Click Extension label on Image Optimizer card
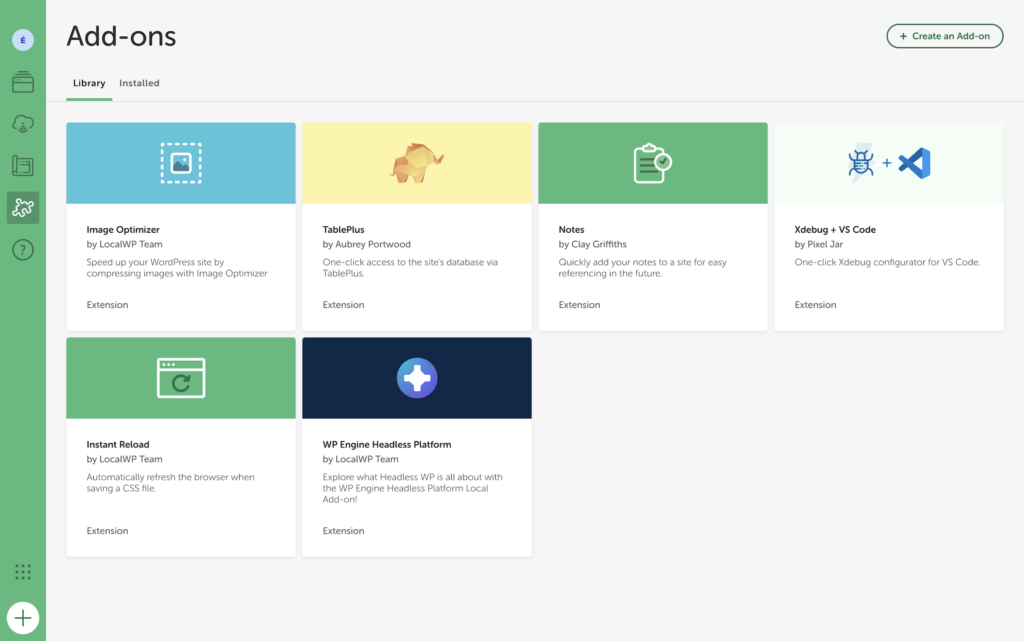Viewport: 1024px width, 641px height. click(107, 305)
